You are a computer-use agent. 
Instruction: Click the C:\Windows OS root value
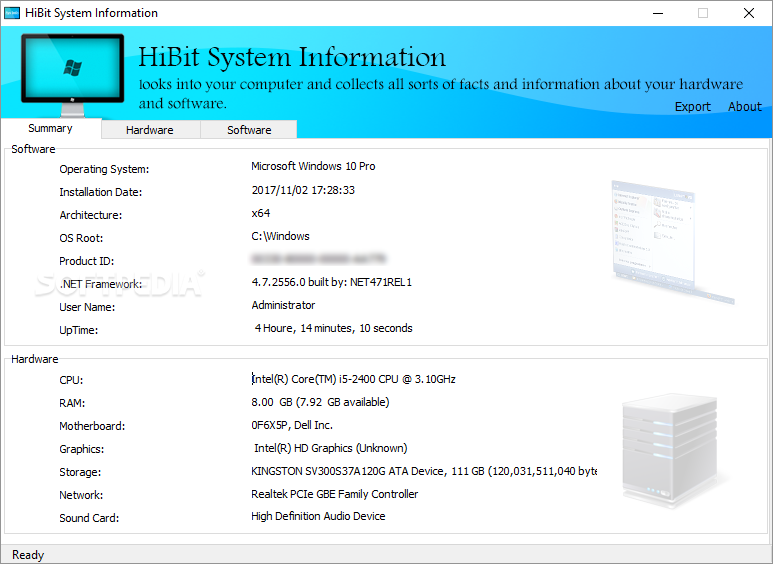coord(280,236)
